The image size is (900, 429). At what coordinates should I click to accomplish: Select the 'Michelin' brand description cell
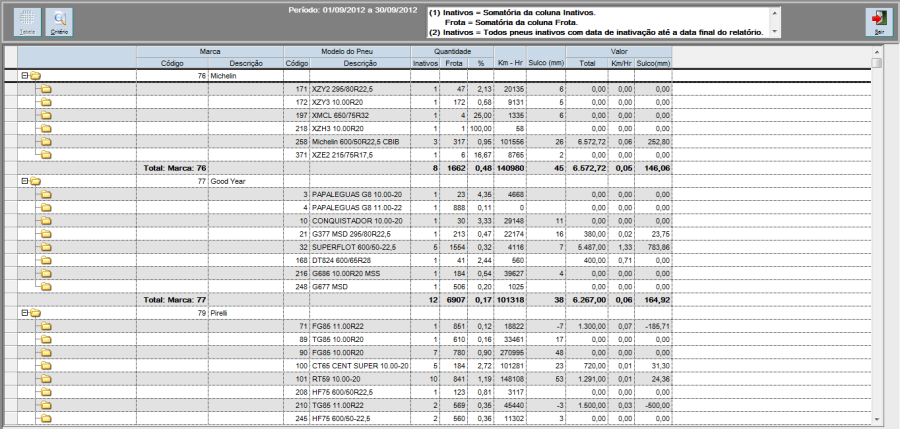point(246,76)
